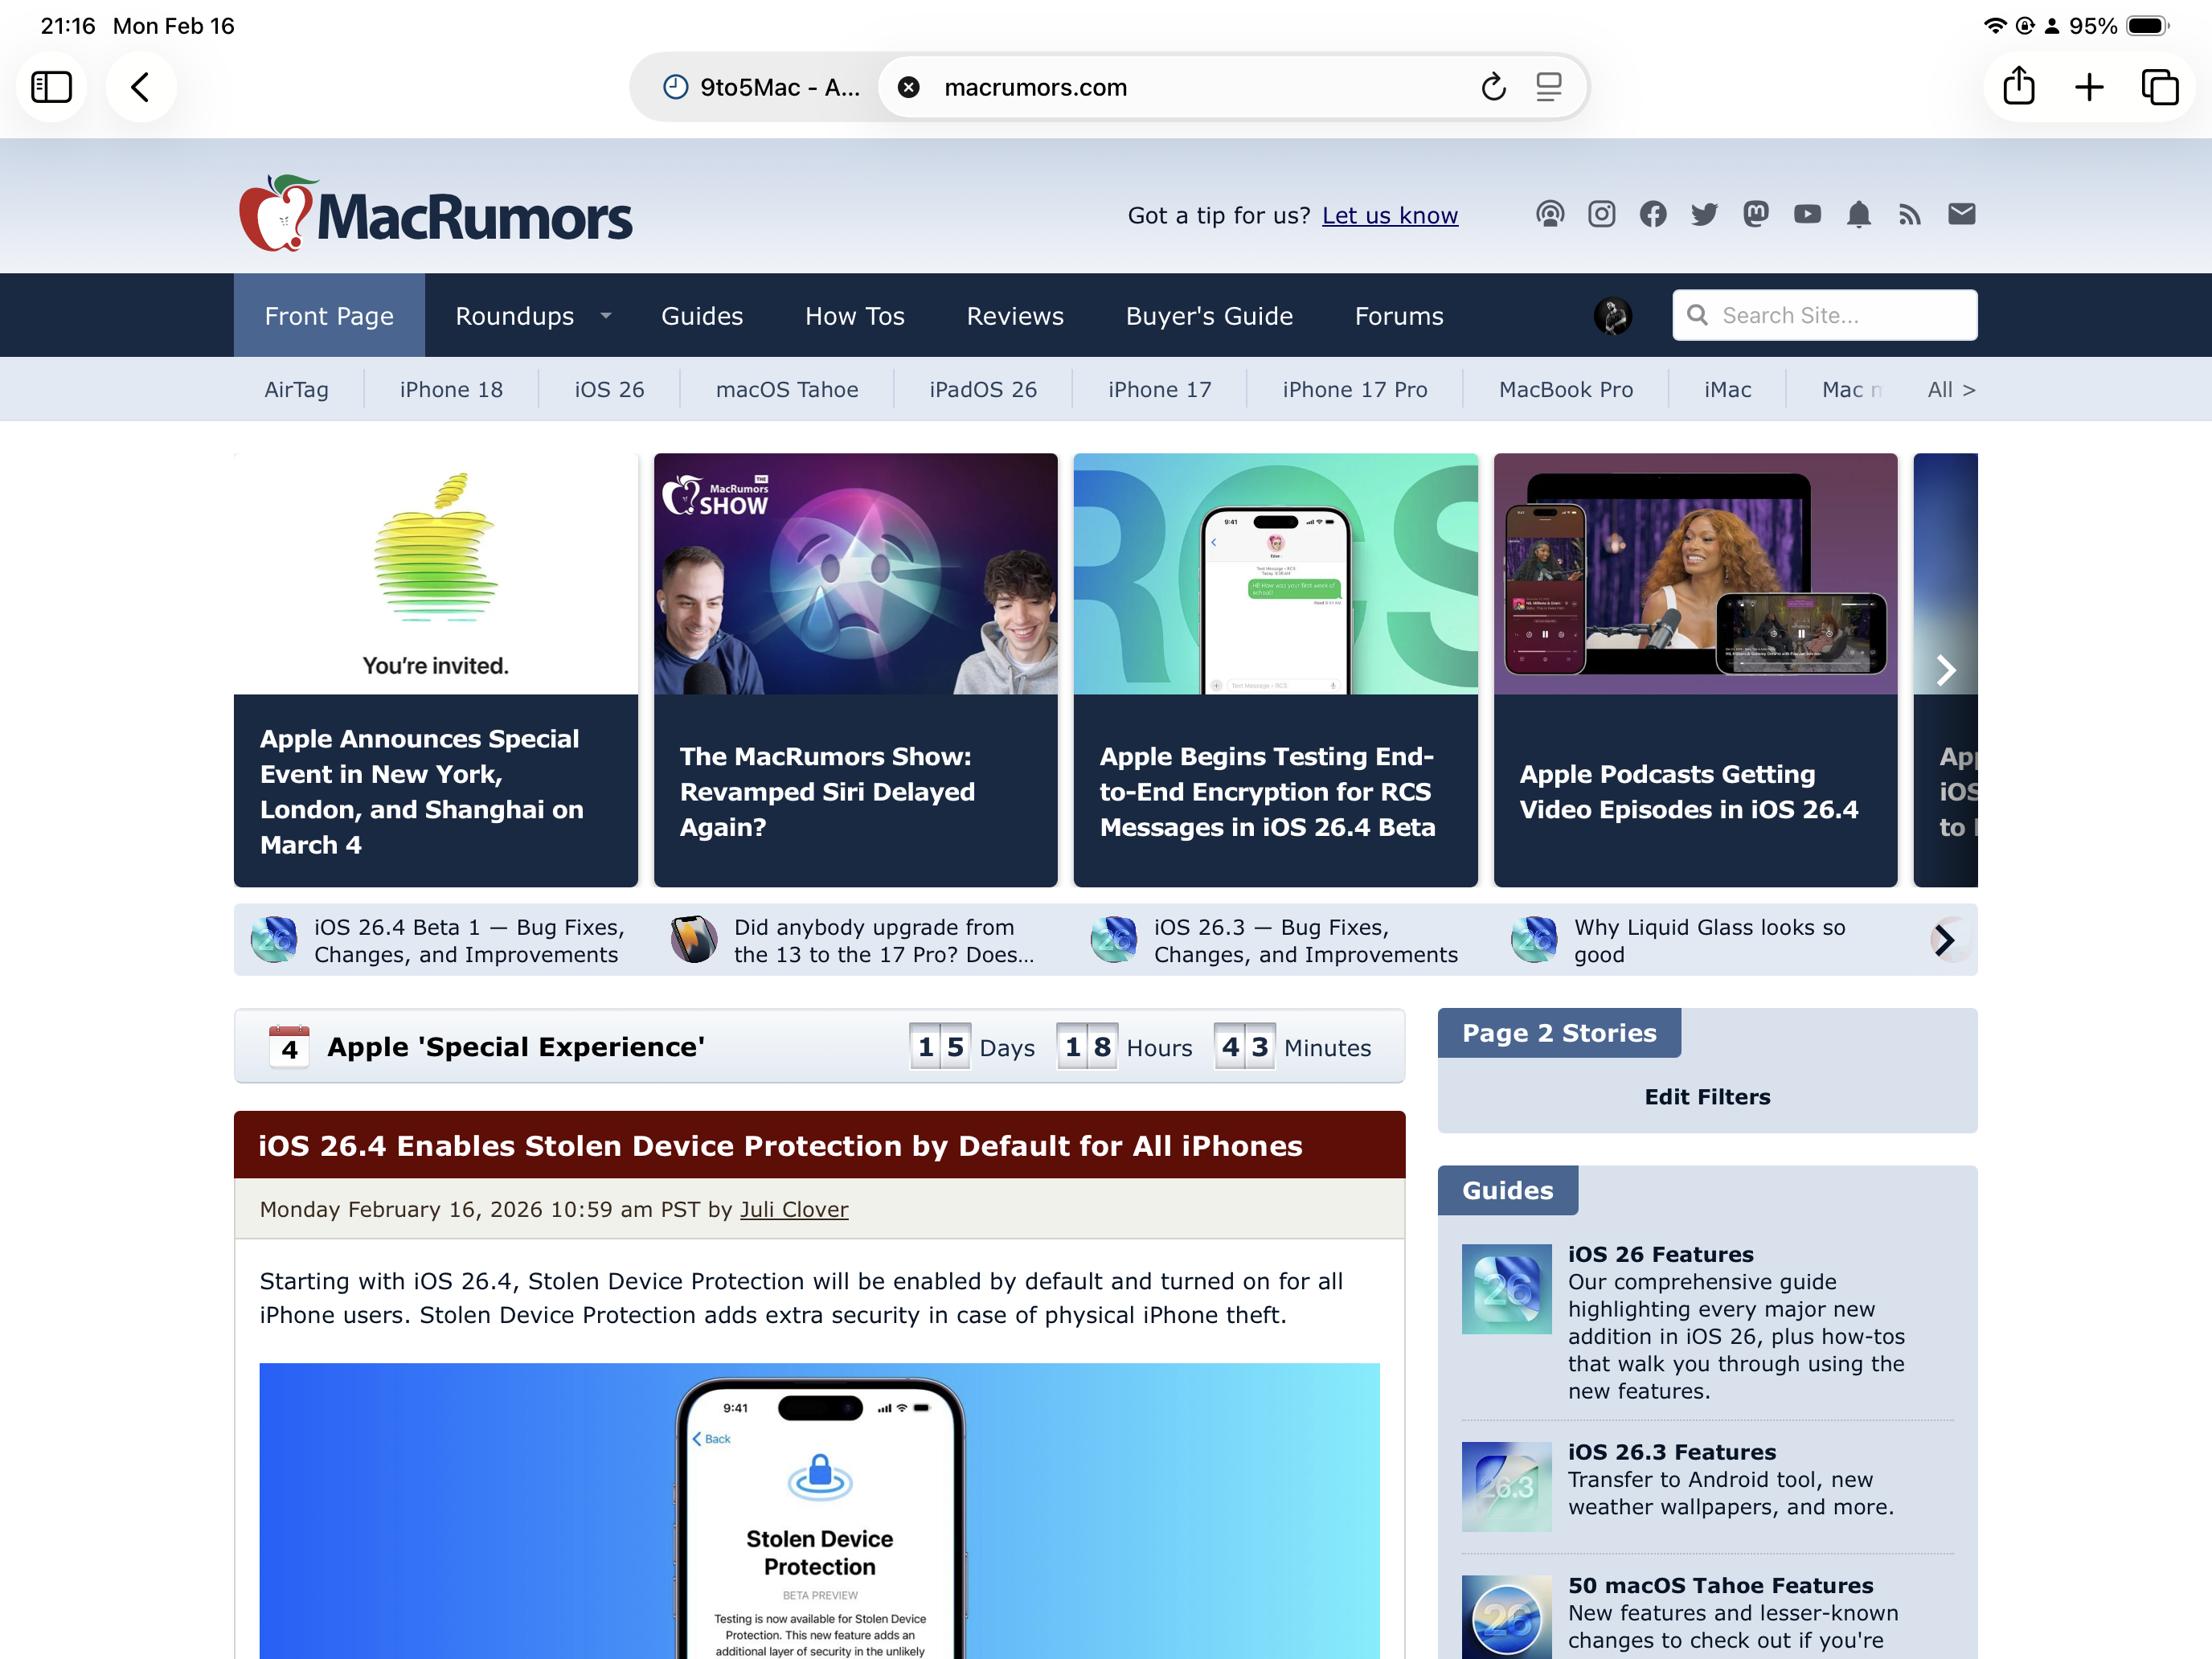Reload the macrumors.com page

[x=1493, y=87]
